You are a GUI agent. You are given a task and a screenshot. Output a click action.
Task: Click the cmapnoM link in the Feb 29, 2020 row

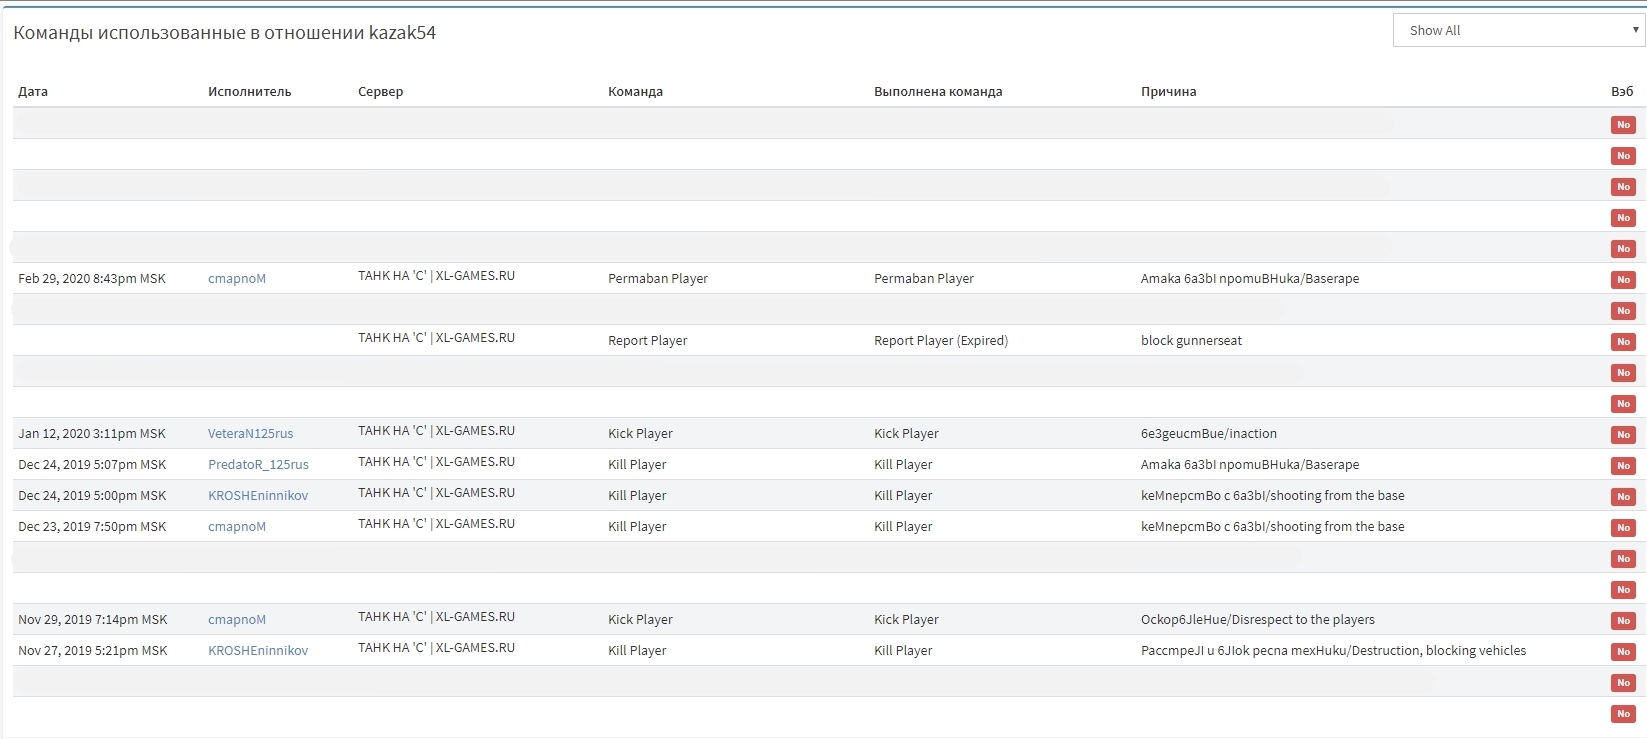pos(237,279)
